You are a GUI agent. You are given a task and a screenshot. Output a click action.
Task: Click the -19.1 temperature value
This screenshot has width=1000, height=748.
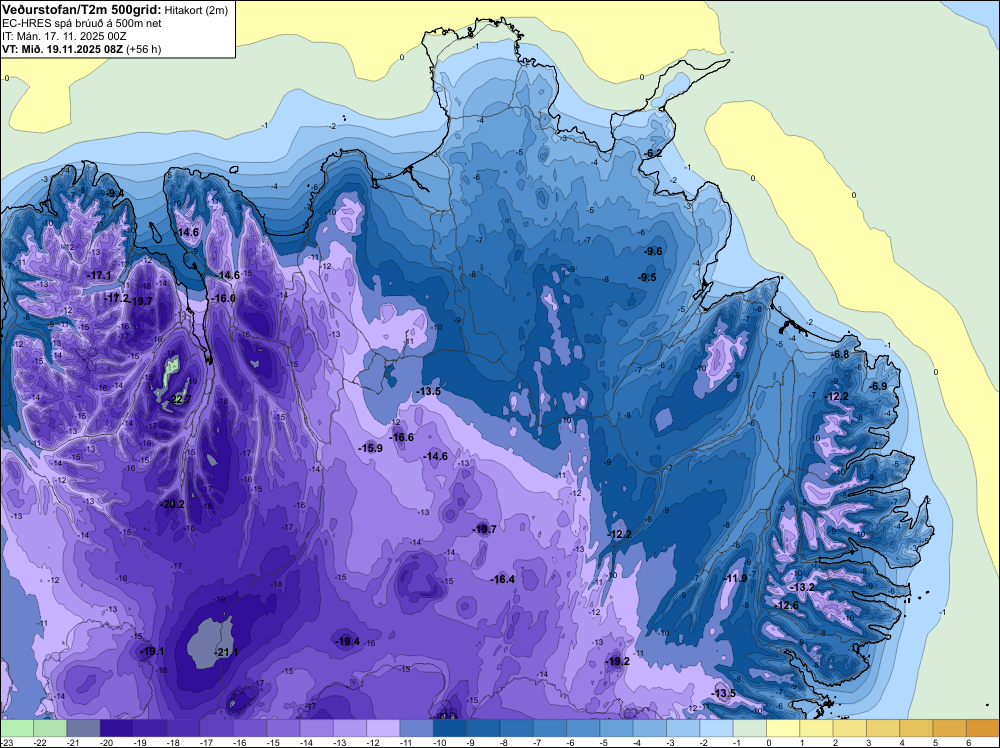click(152, 651)
